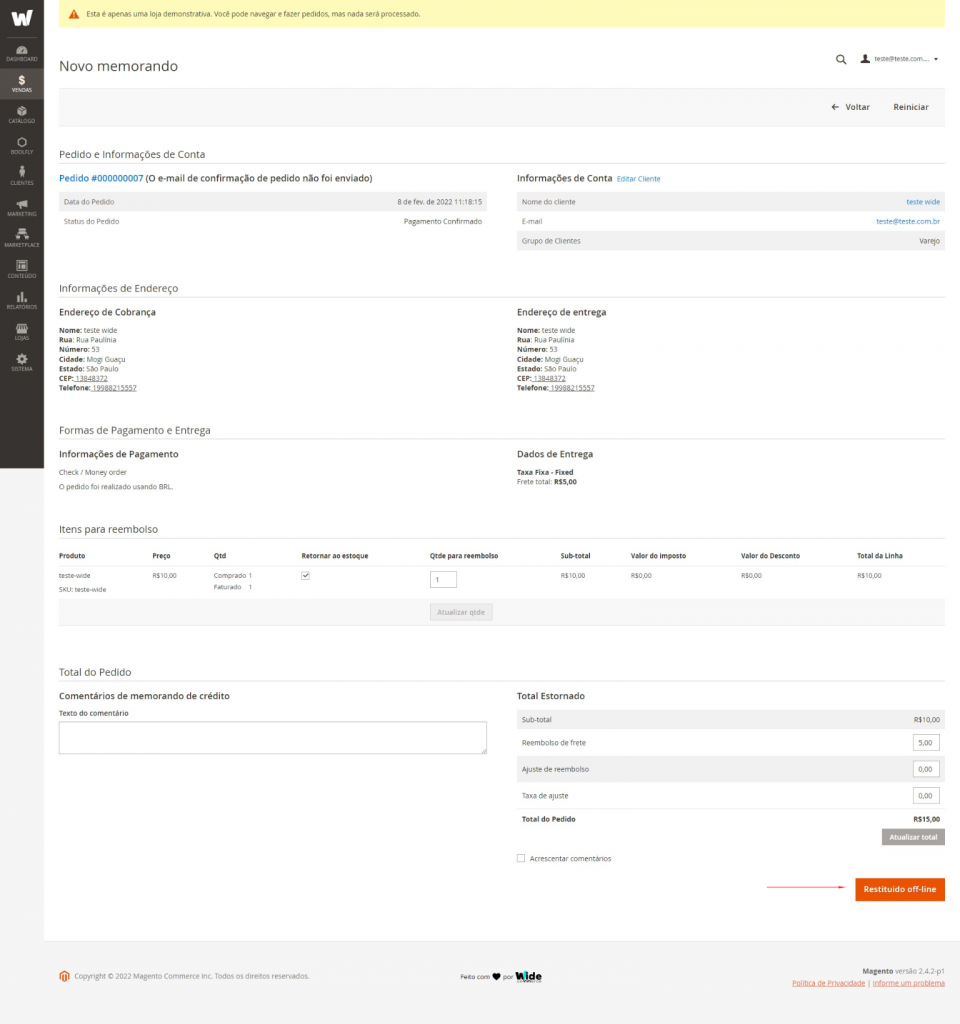Open the Catálogo sidebar menu
Viewport: 960px width, 1024px height.
[22, 115]
